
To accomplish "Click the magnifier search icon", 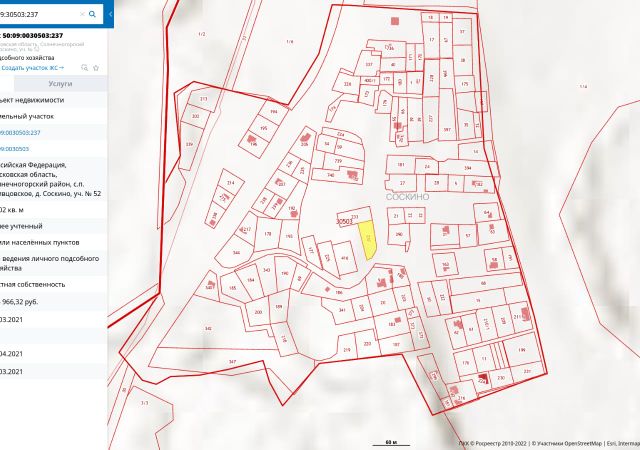I will coord(92,14).
